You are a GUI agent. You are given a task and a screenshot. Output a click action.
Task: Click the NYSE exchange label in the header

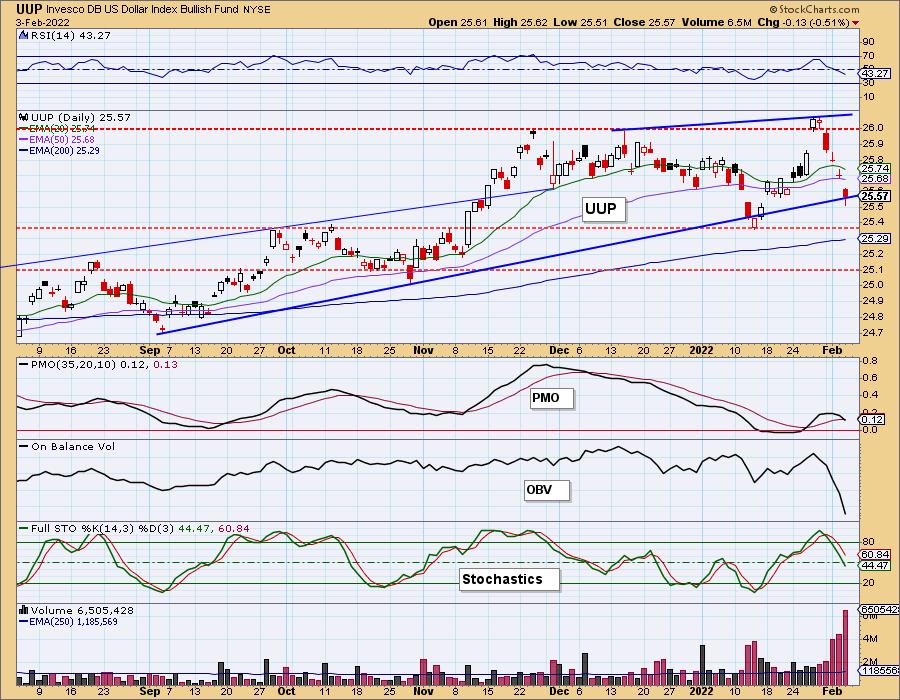pos(255,10)
